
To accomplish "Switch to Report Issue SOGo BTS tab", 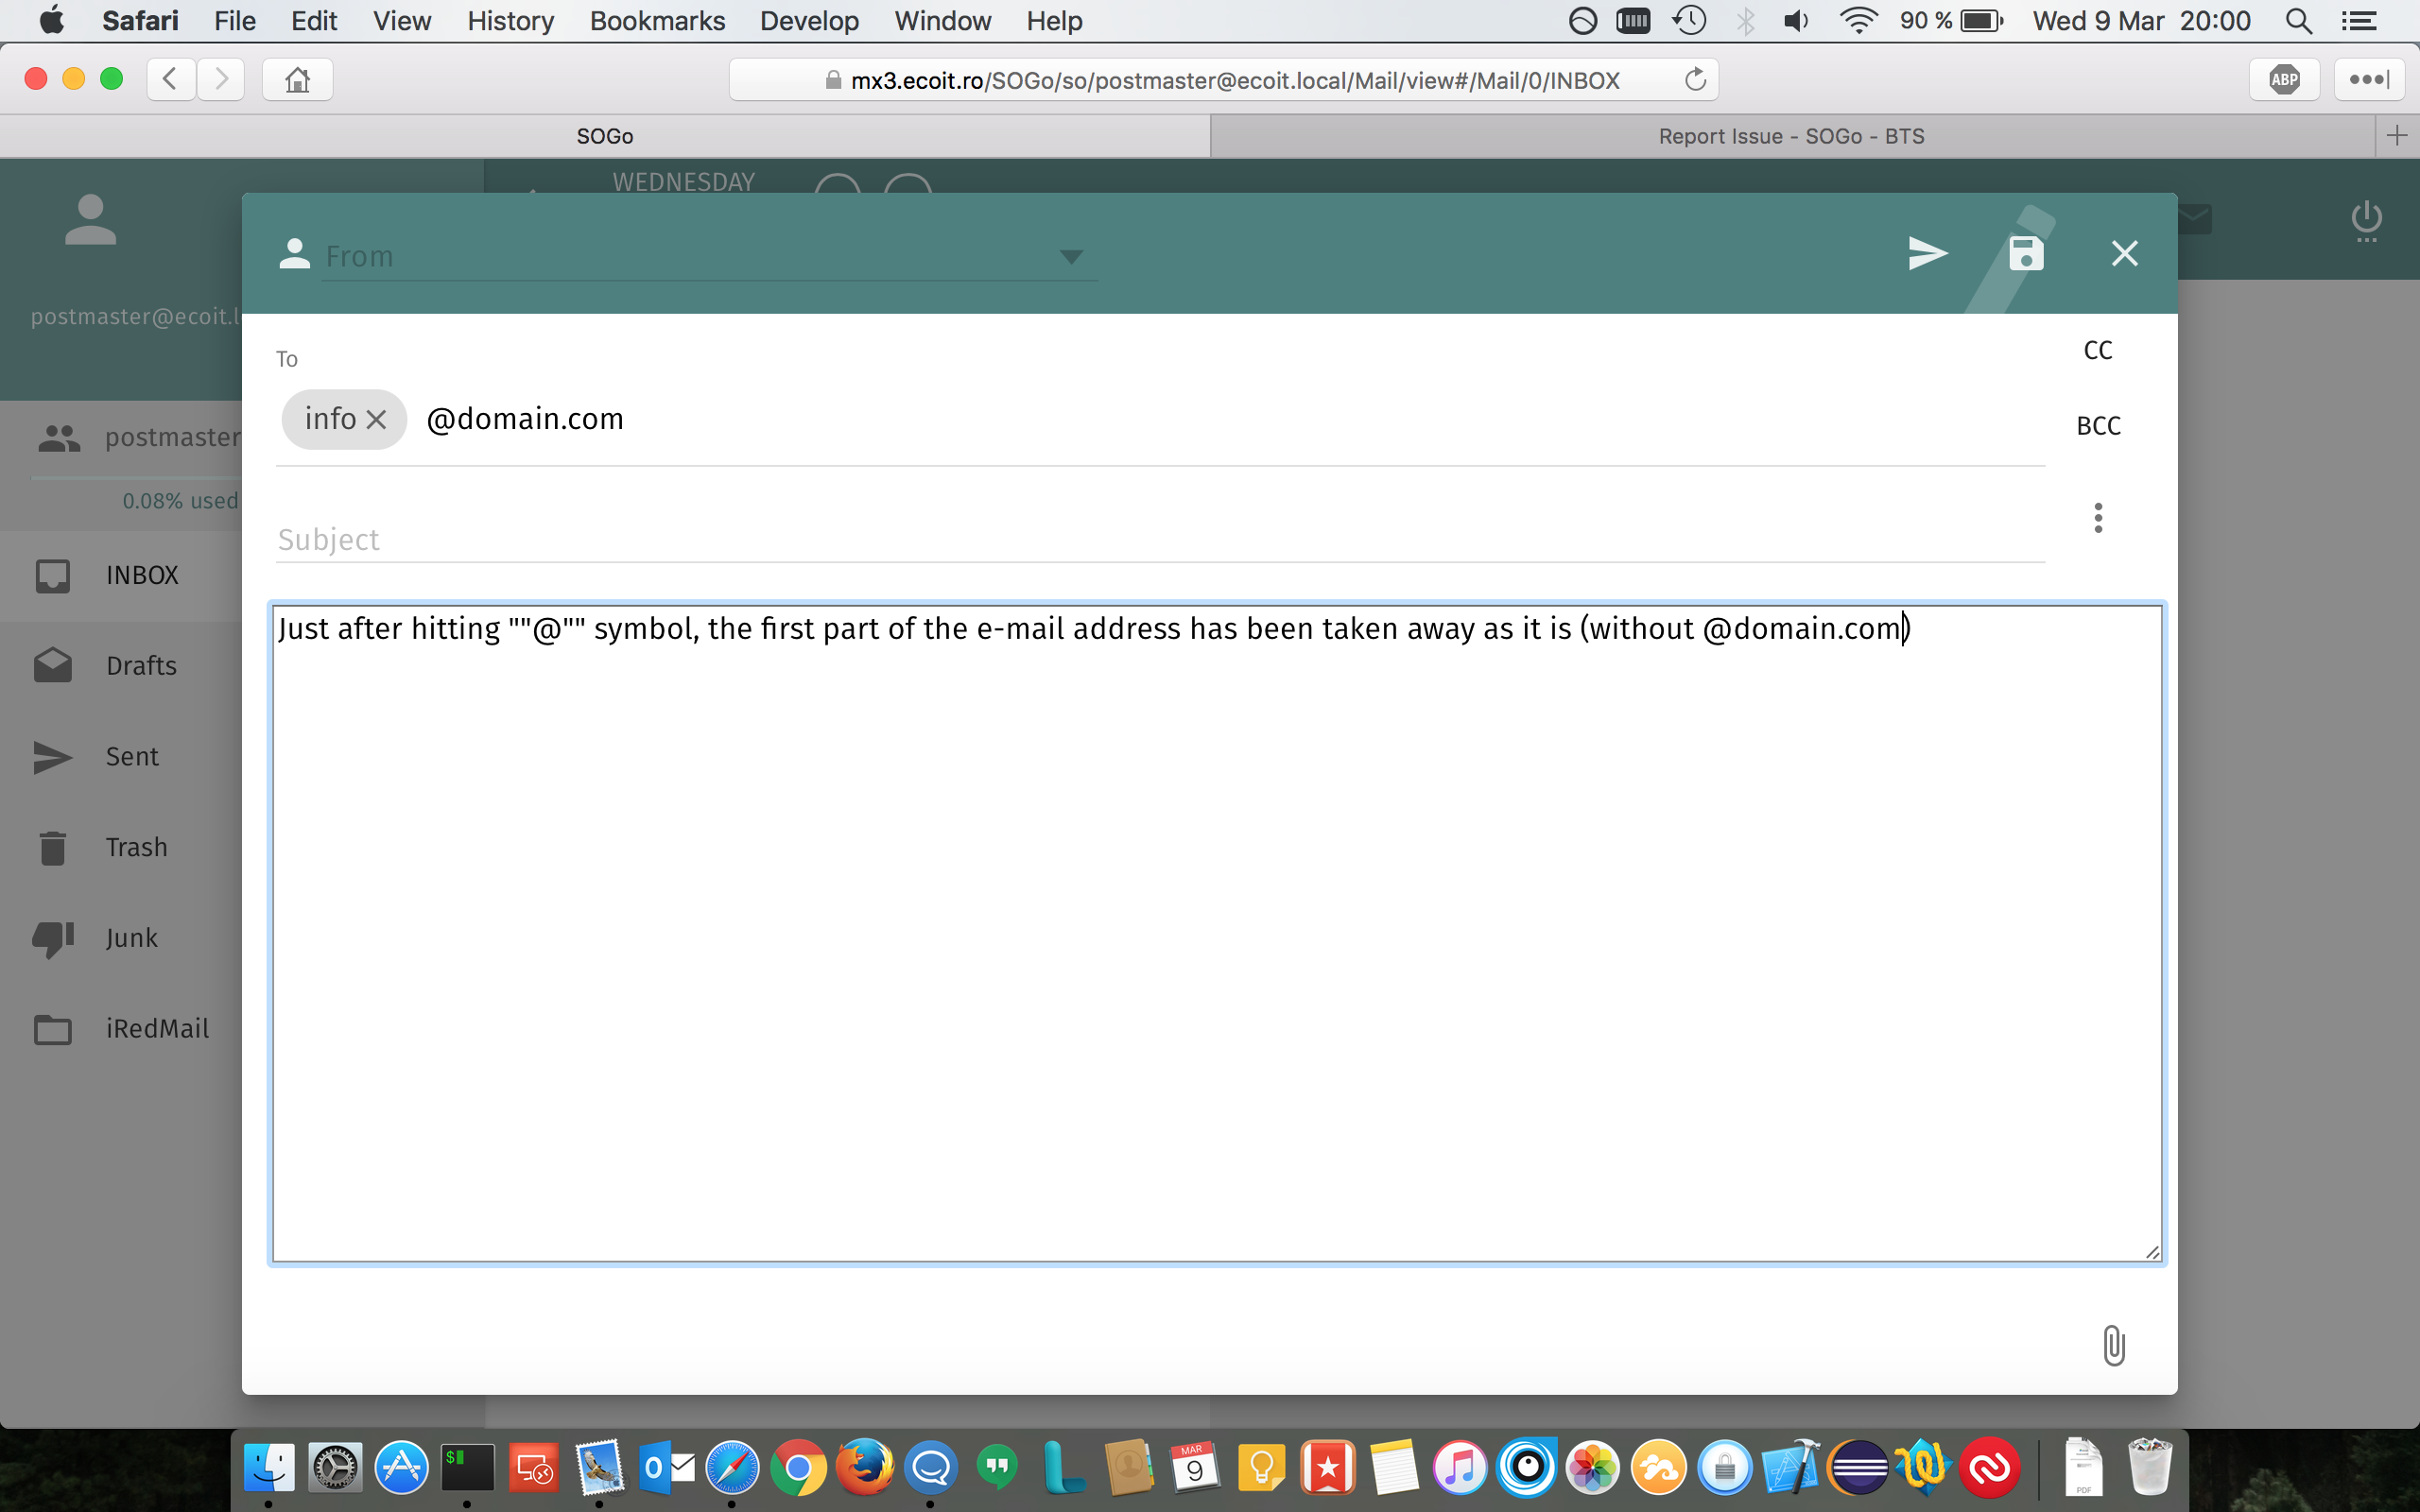I will tap(1790, 136).
